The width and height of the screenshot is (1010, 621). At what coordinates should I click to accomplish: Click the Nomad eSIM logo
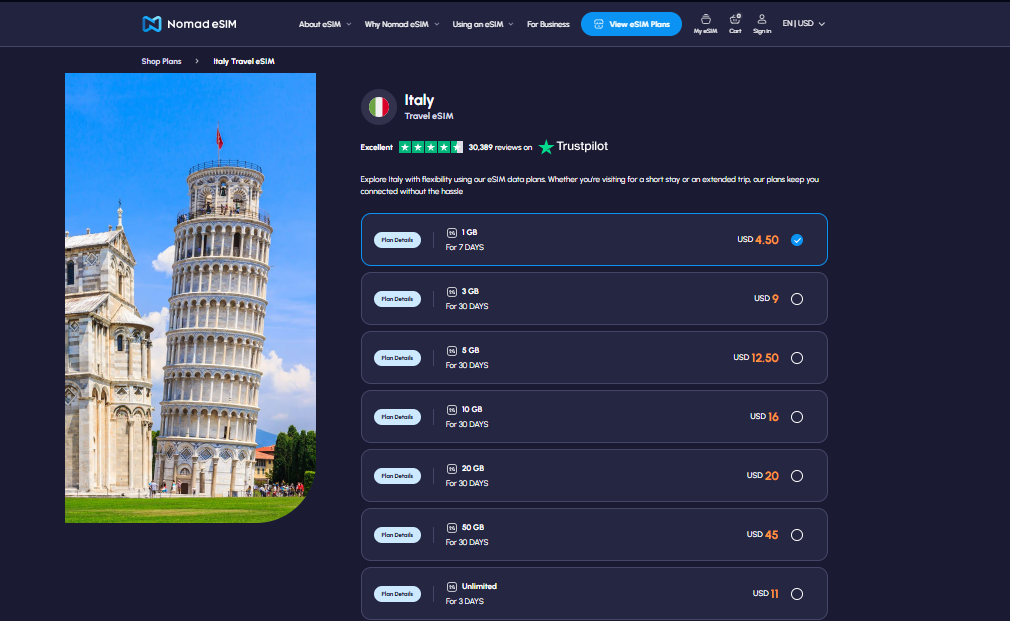pos(189,24)
